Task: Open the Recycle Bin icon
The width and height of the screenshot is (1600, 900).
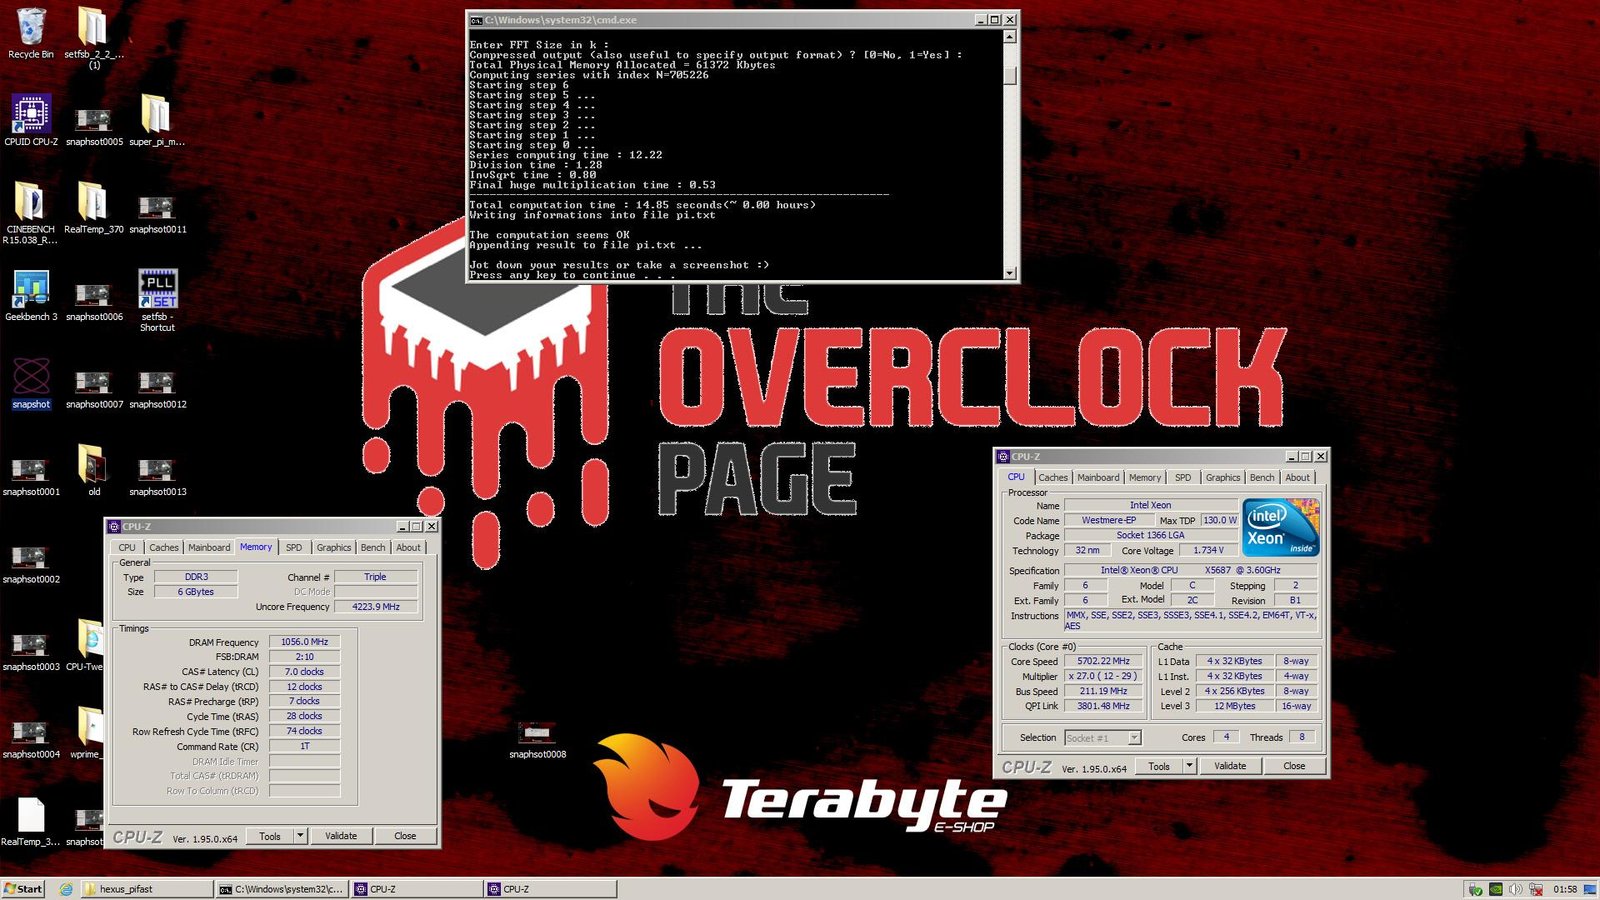Action: pyautogui.click(x=31, y=31)
